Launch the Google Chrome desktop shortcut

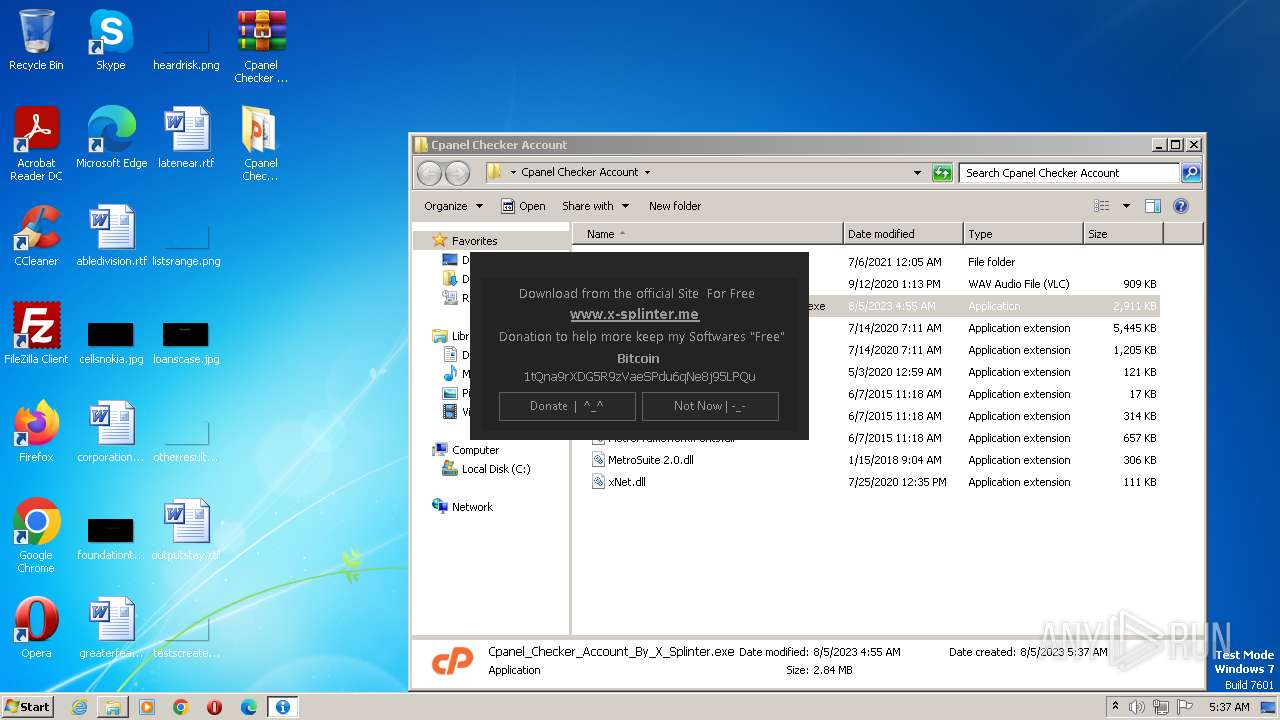click(x=36, y=536)
